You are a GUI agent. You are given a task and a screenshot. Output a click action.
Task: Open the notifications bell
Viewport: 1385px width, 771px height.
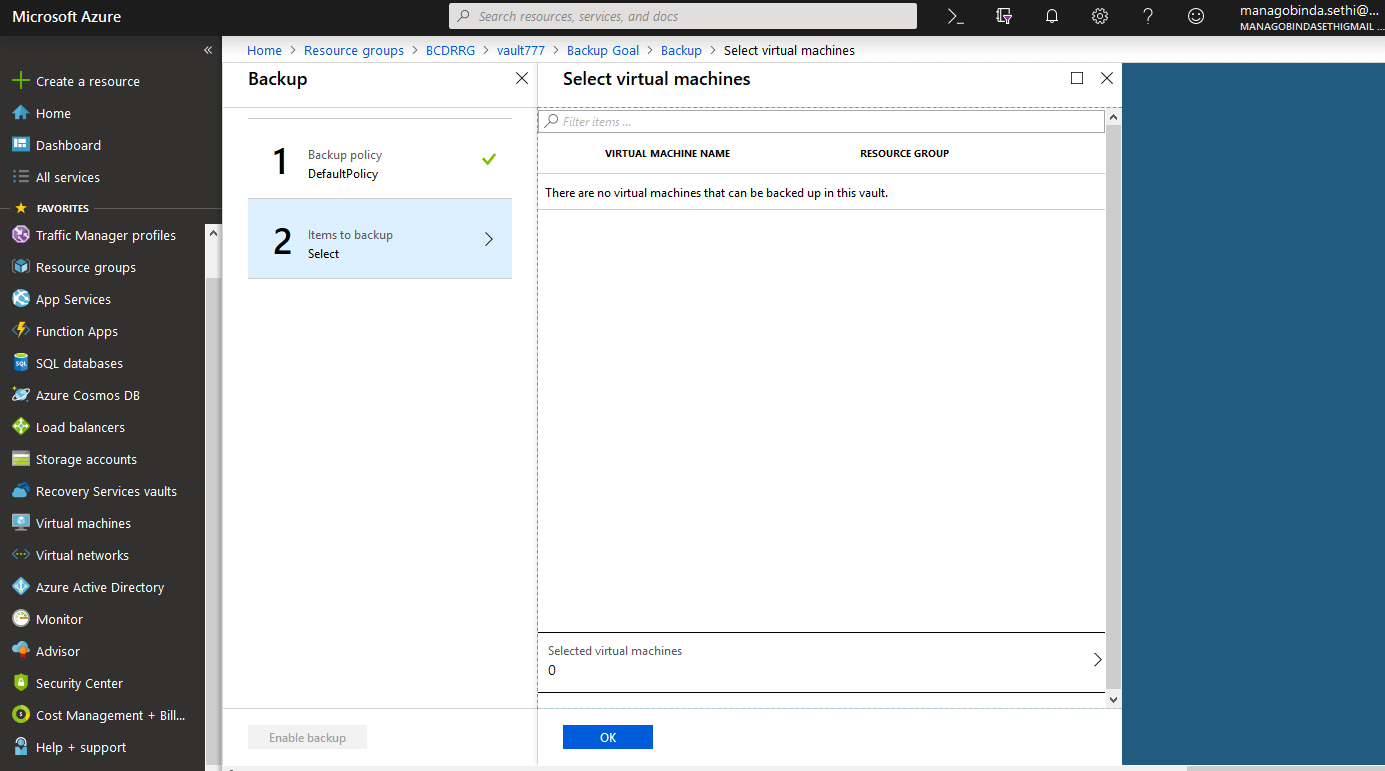(1052, 16)
